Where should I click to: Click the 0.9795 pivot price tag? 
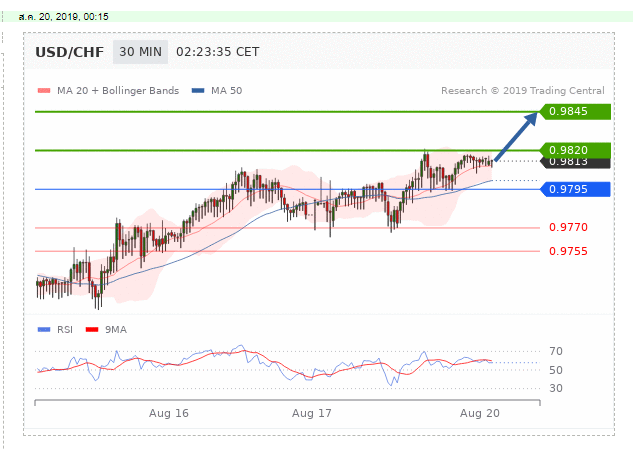tap(575, 189)
